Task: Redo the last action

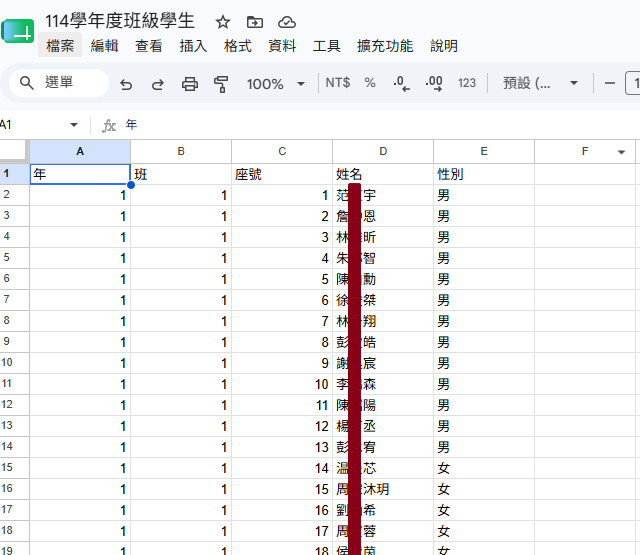Action: point(158,84)
